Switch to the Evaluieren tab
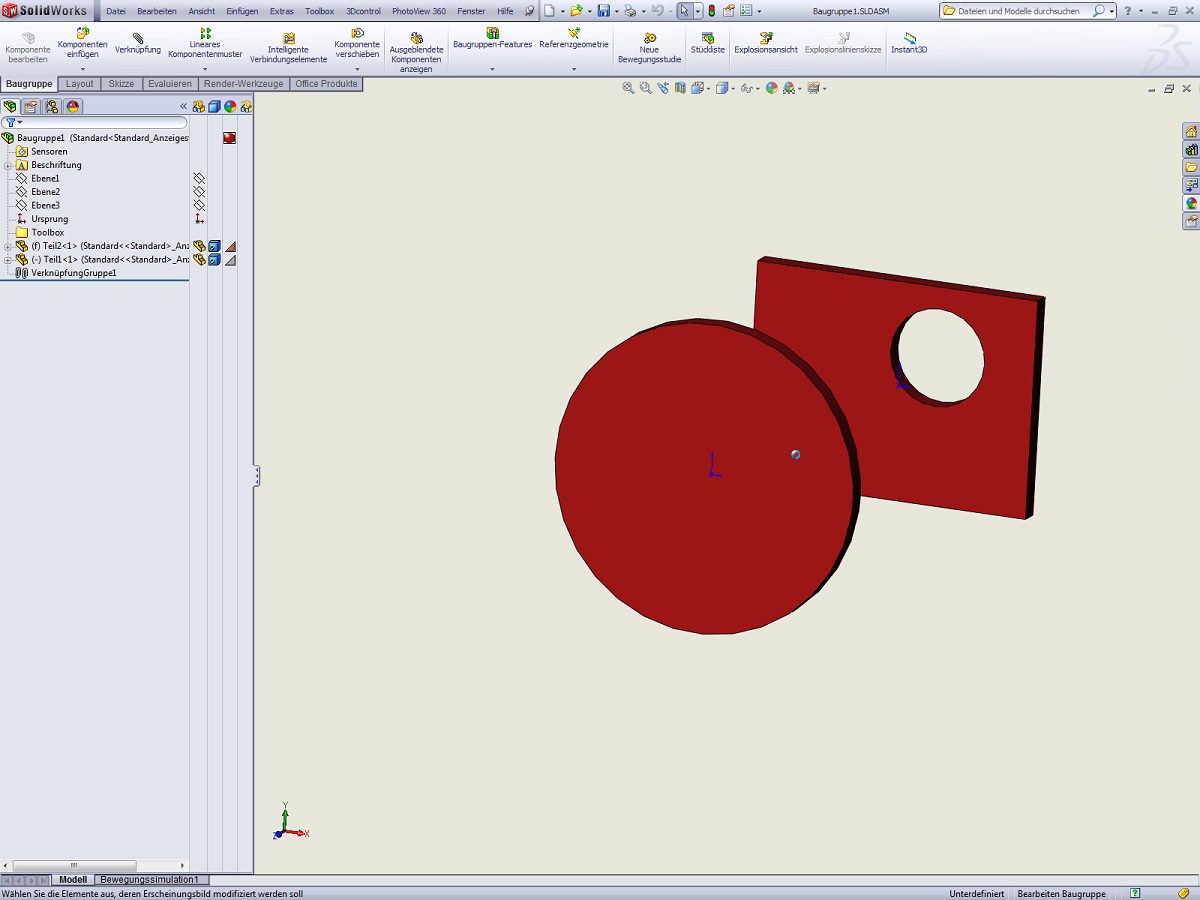This screenshot has height=900, width=1200. [170, 84]
